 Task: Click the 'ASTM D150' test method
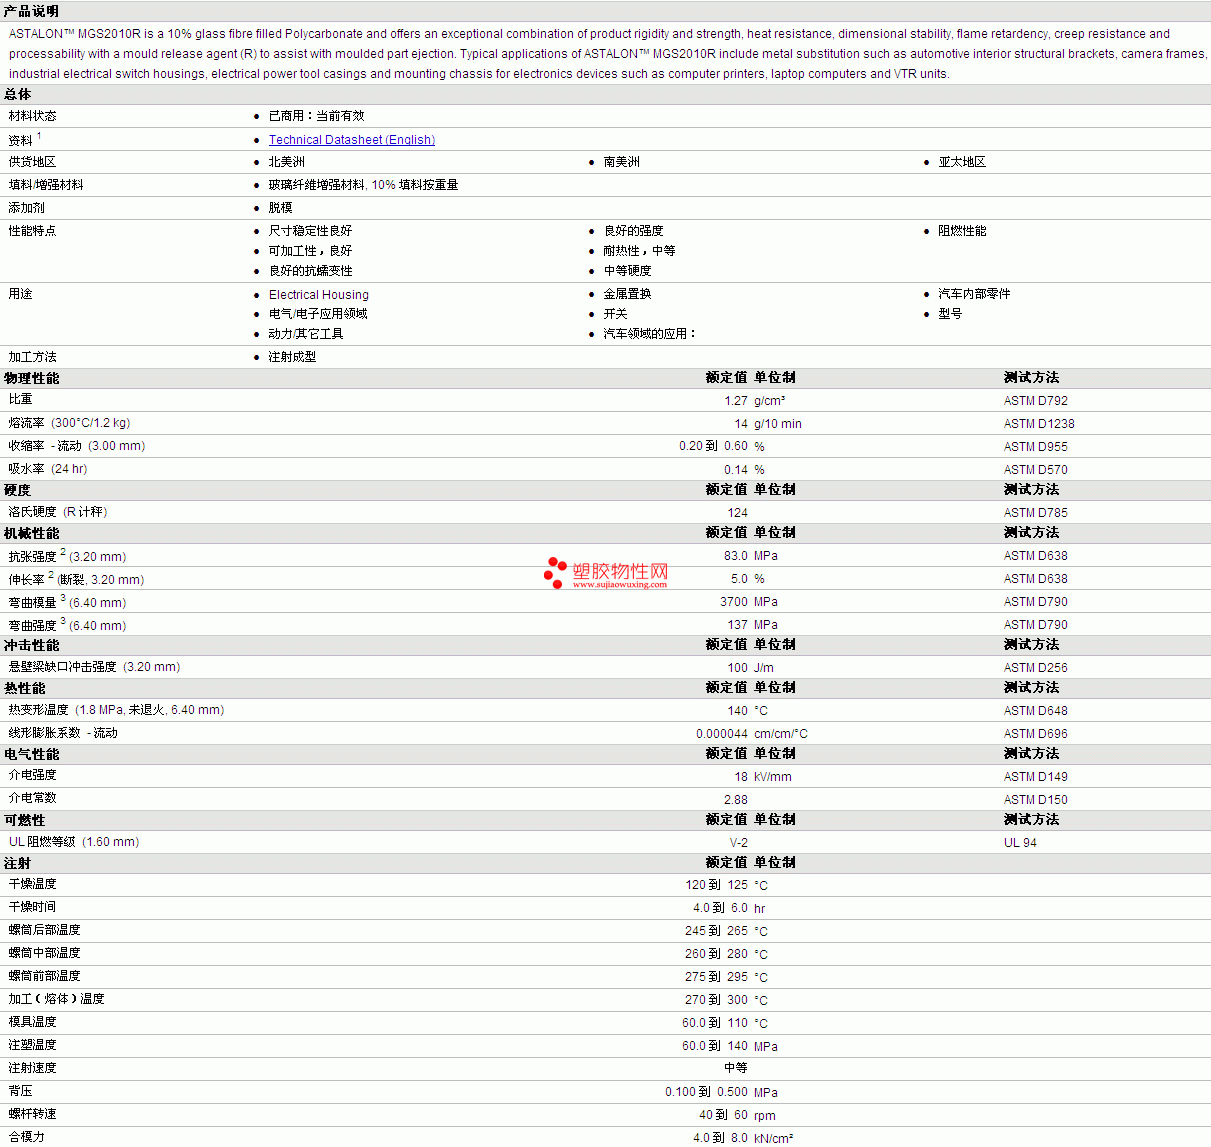click(1036, 800)
